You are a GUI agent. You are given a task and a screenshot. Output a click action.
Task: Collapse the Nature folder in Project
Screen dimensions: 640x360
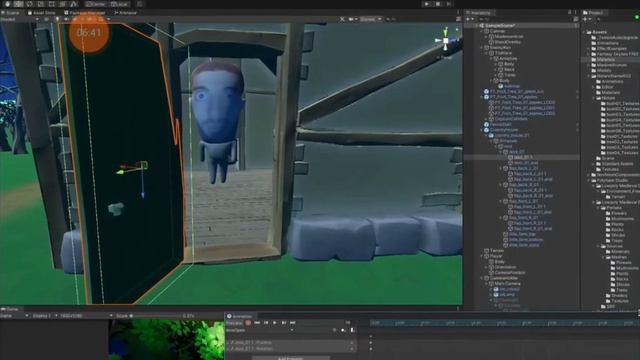[x=594, y=98]
